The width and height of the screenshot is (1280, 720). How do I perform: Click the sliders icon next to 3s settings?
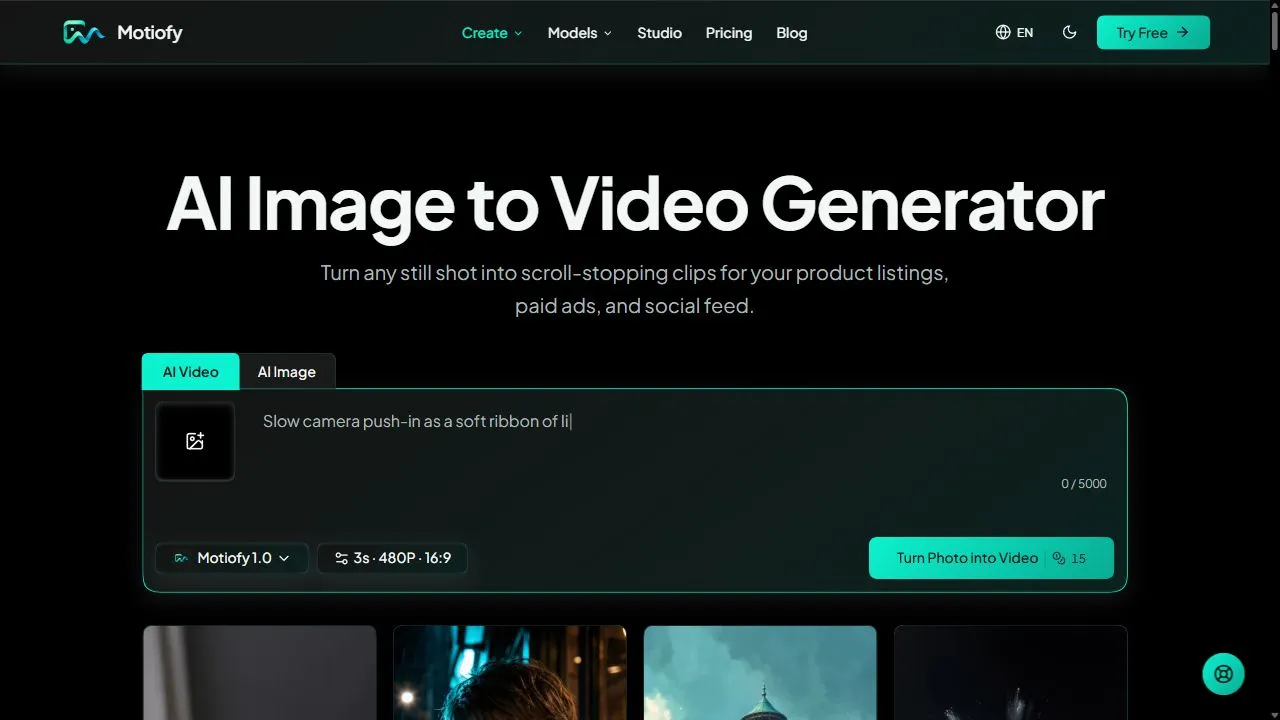(341, 558)
